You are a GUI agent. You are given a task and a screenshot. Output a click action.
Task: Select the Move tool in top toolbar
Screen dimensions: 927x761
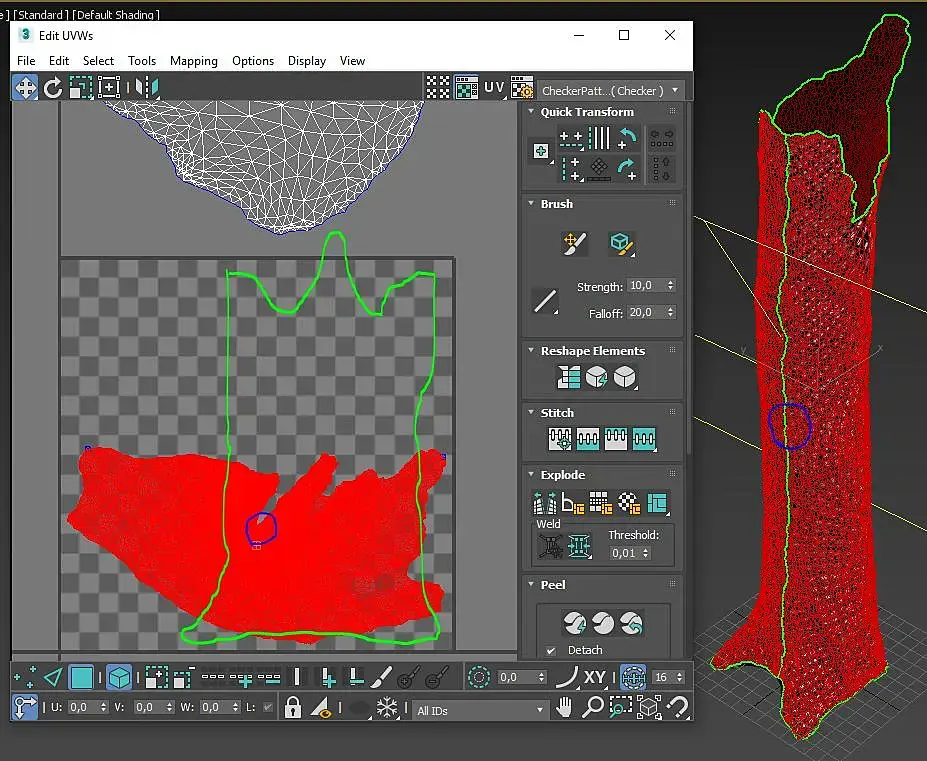coord(25,88)
